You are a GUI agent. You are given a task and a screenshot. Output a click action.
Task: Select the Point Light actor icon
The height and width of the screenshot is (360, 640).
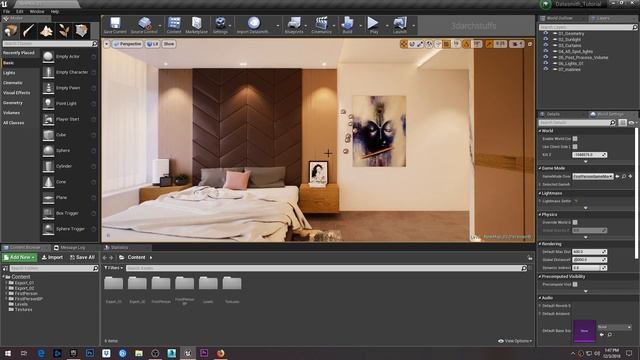tap(48, 103)
